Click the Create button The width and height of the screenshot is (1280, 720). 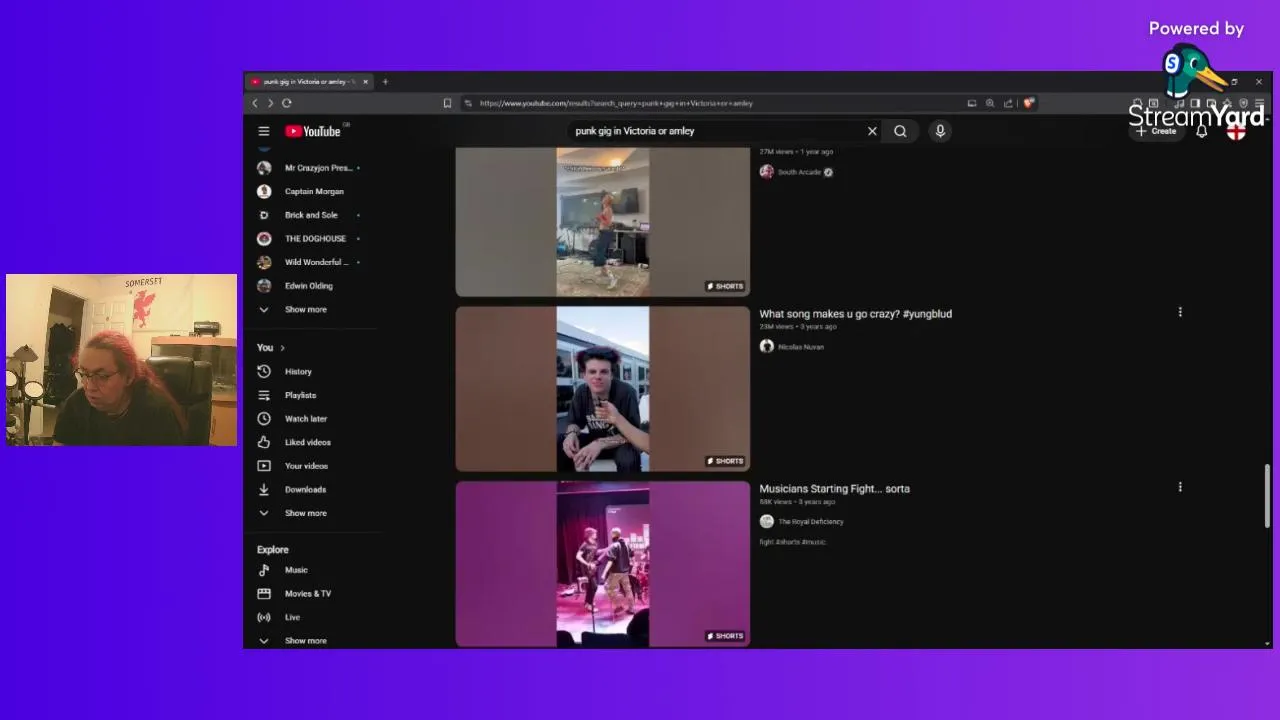click(x=1156, y=131)
